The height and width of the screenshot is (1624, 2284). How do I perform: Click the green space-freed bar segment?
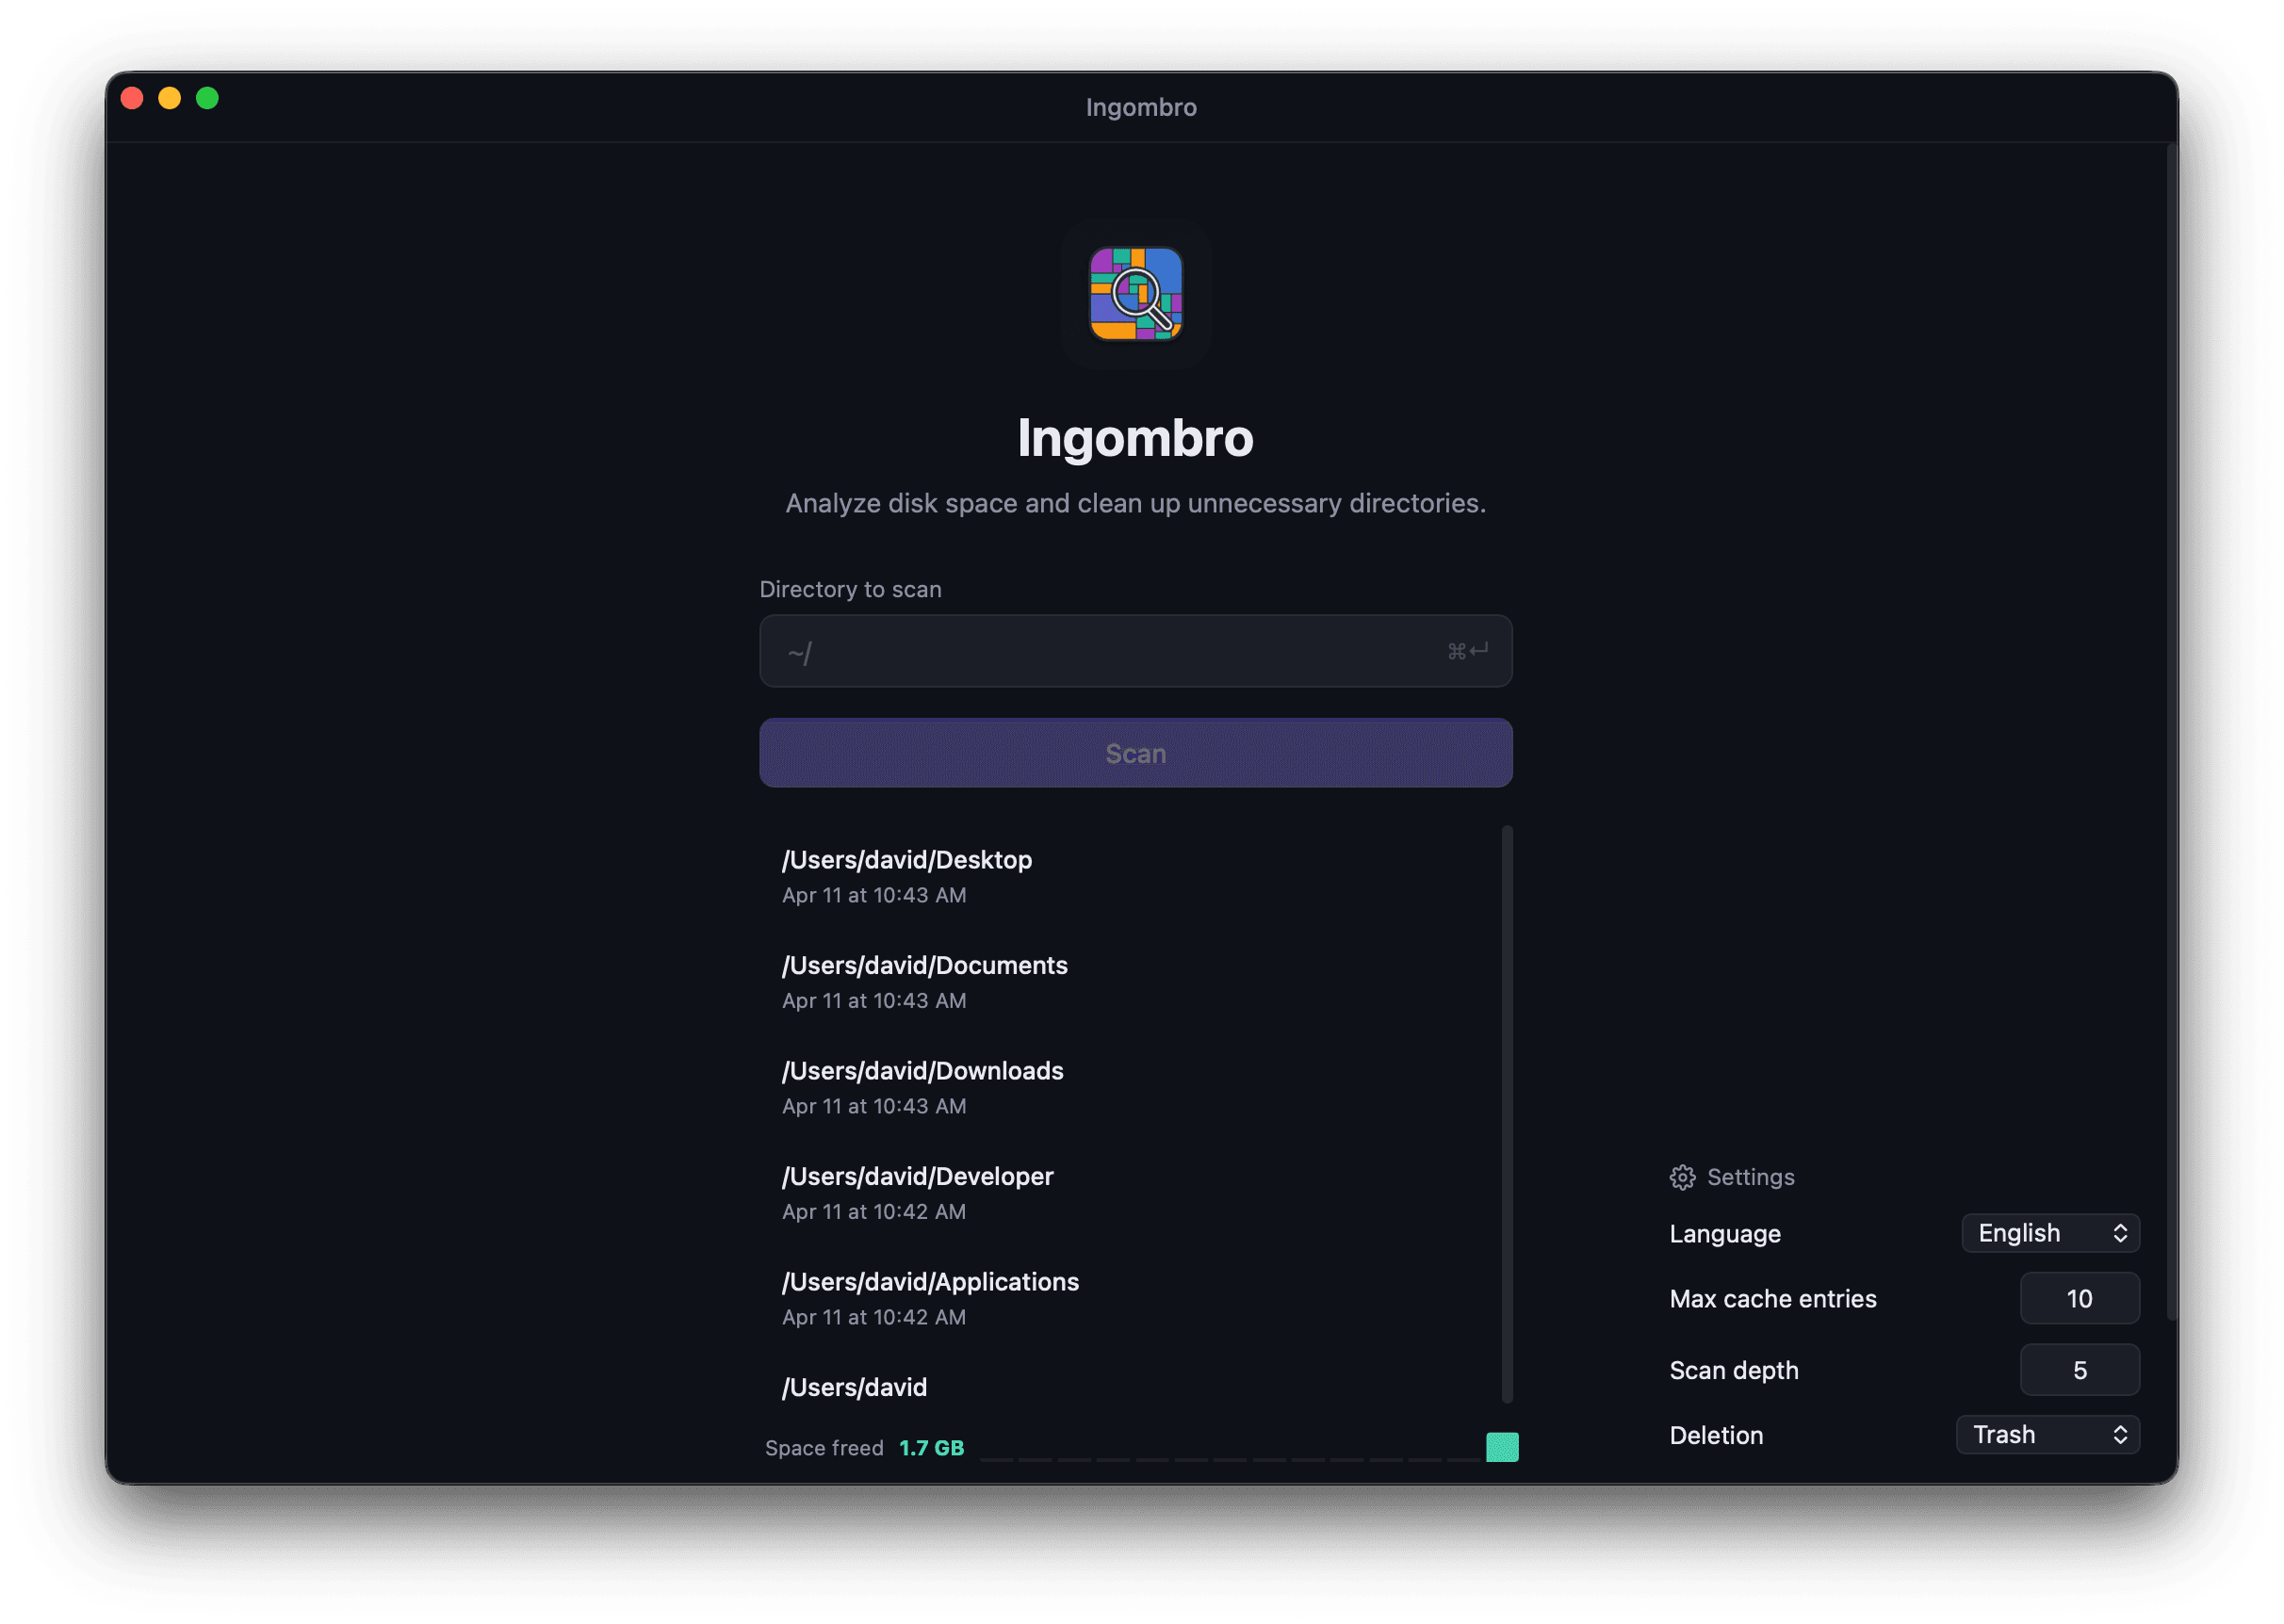tap(1501, 1447)
